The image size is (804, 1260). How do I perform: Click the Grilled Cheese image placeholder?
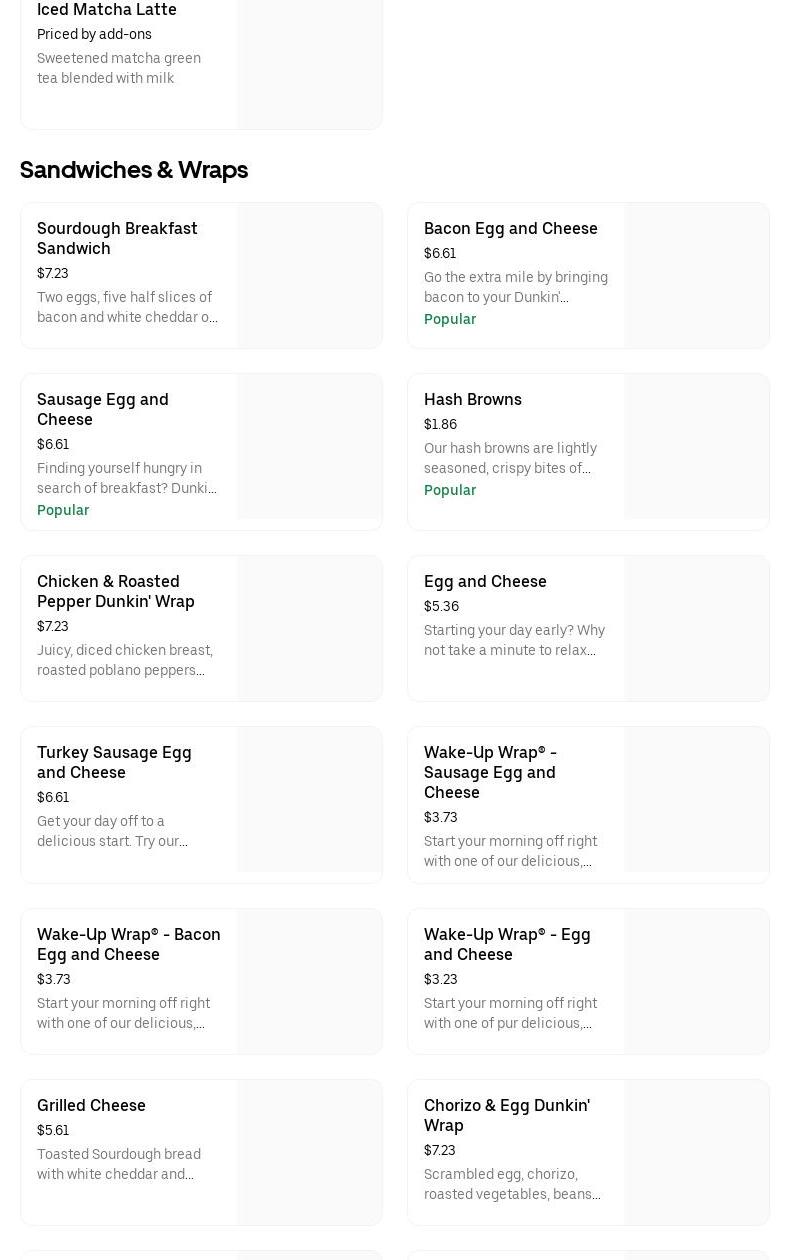coord(309,1152)
